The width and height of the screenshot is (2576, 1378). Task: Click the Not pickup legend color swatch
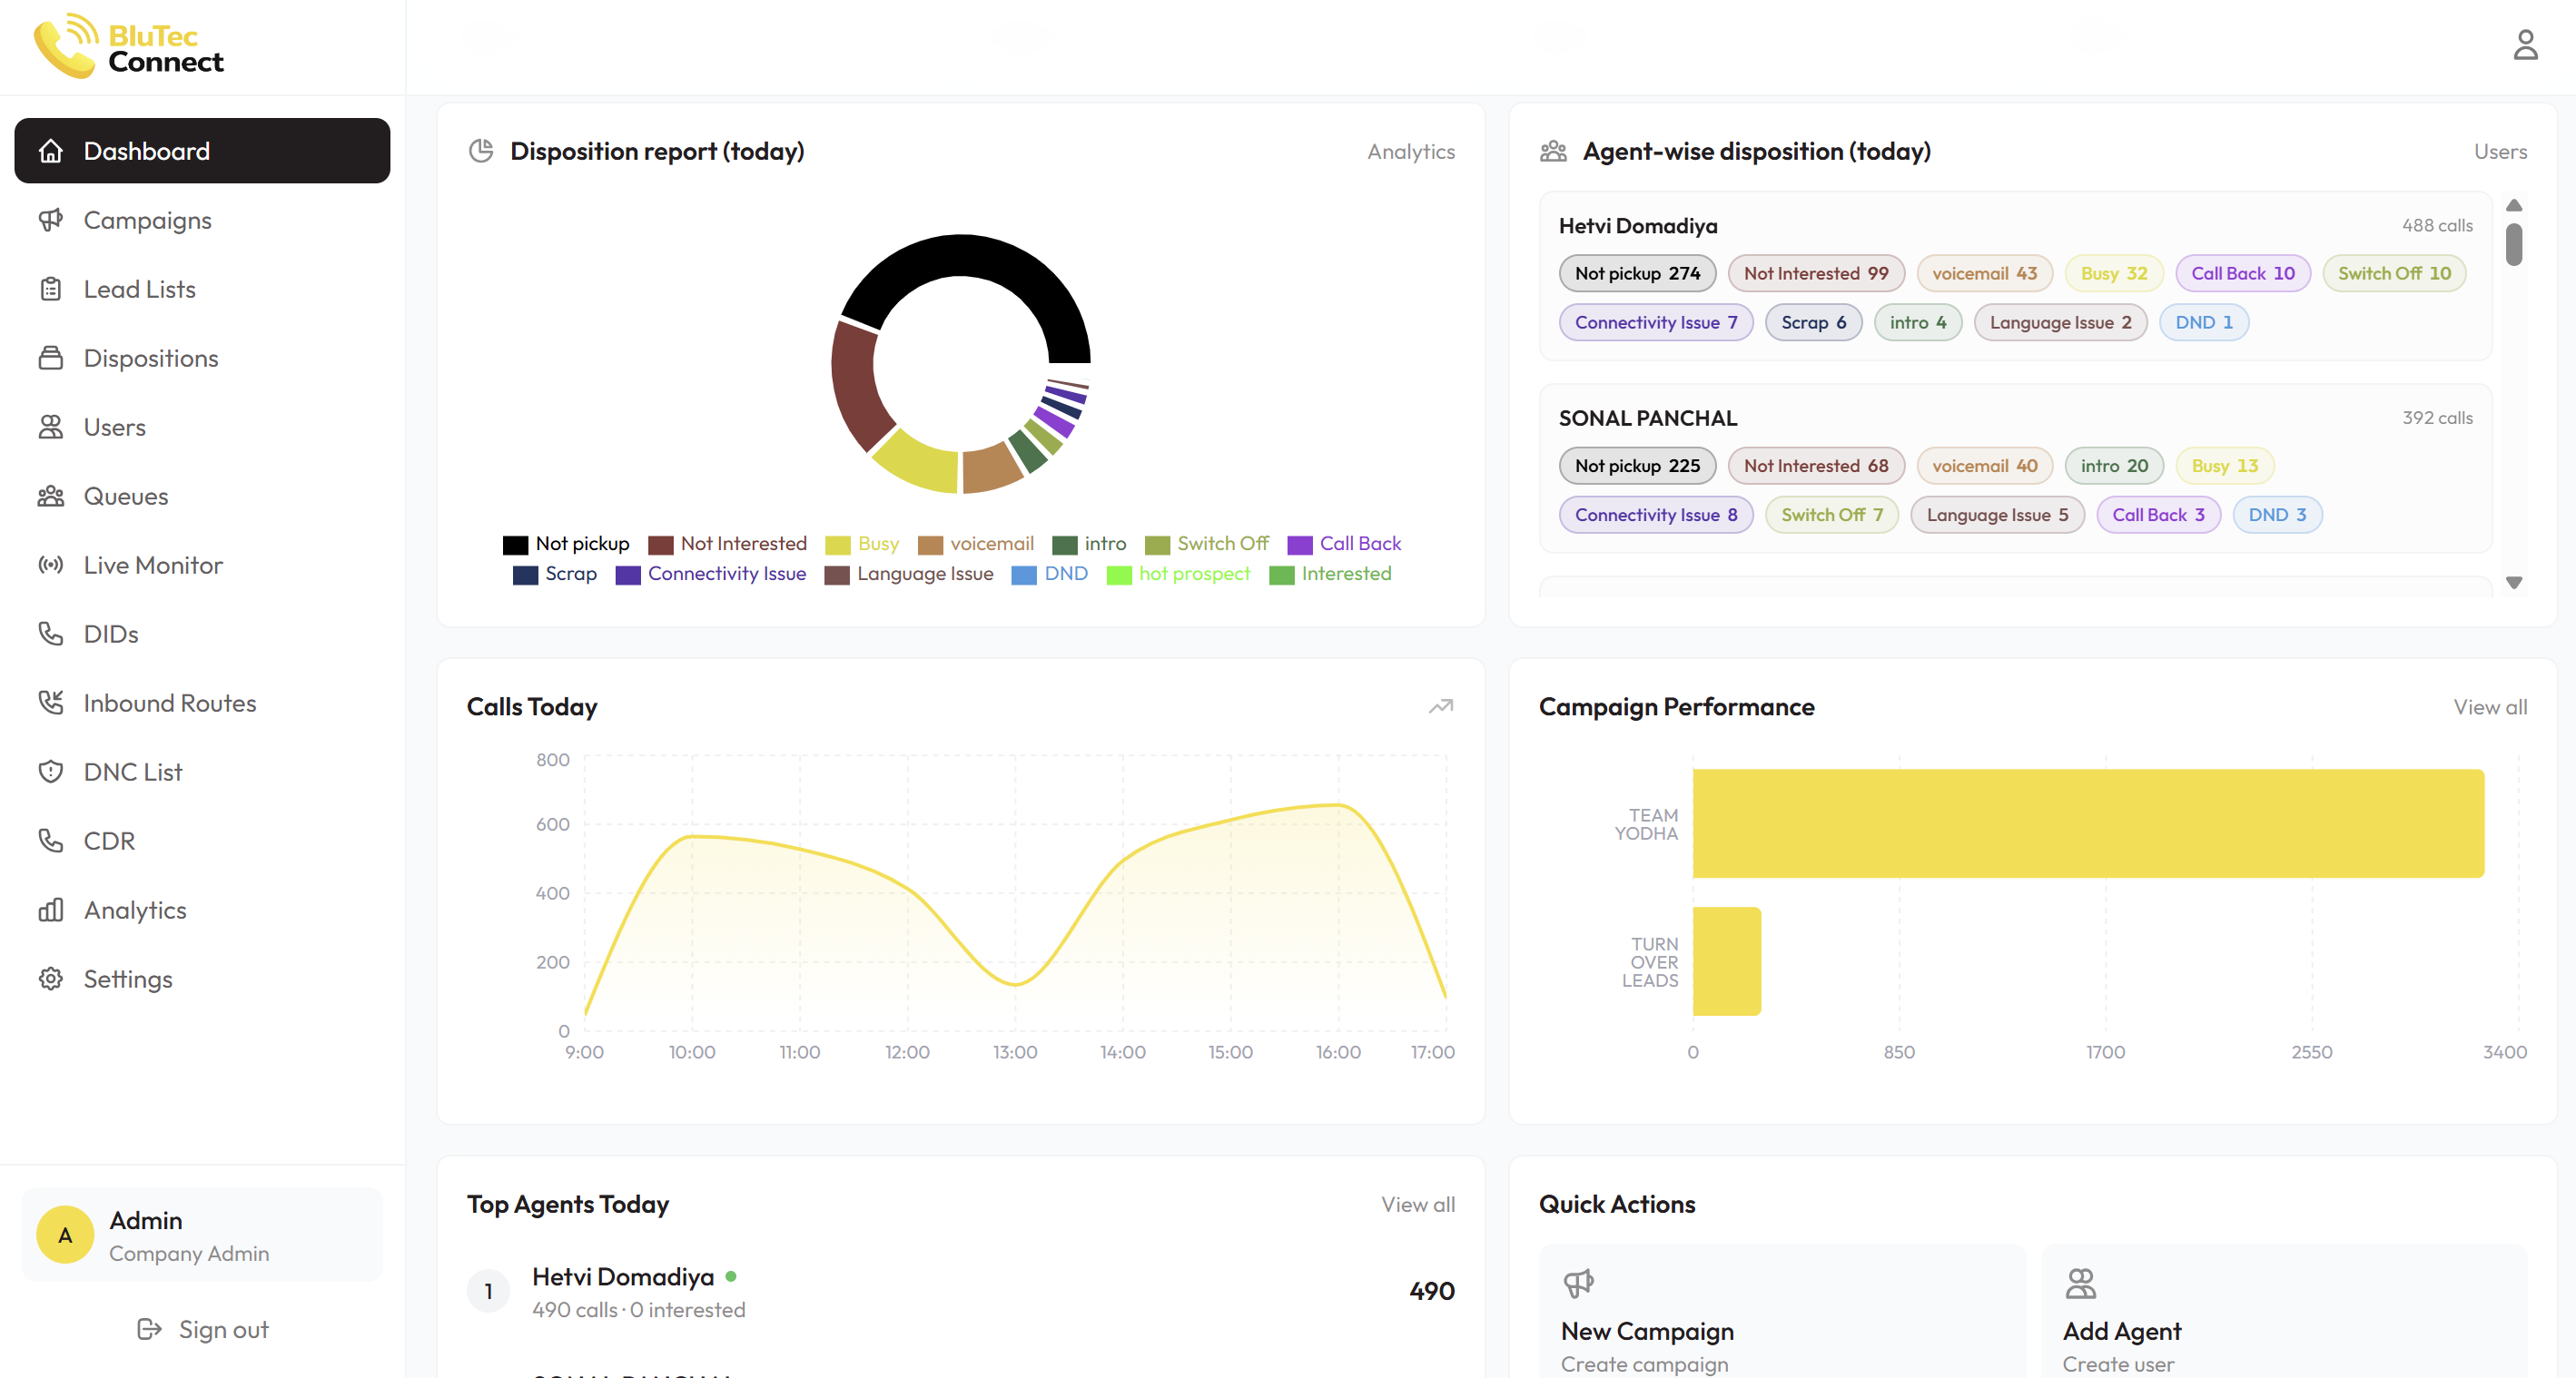[x=516, y=543]
